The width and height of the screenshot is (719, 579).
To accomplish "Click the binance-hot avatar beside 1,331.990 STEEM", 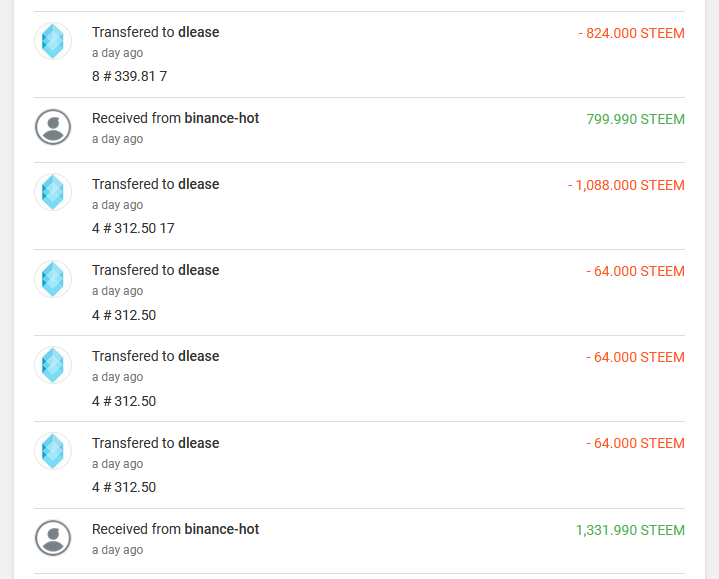I will (x=53, y=538).
